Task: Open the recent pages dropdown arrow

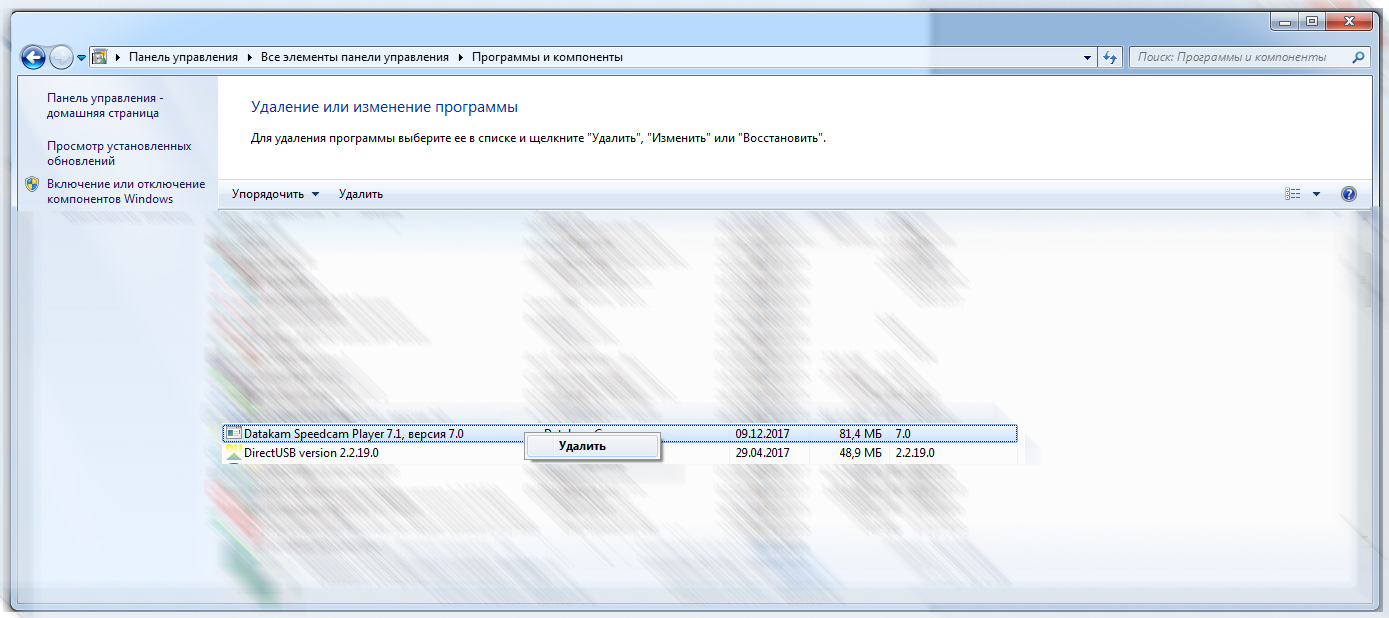Action: pyautogui.click(x=82, y=58)
